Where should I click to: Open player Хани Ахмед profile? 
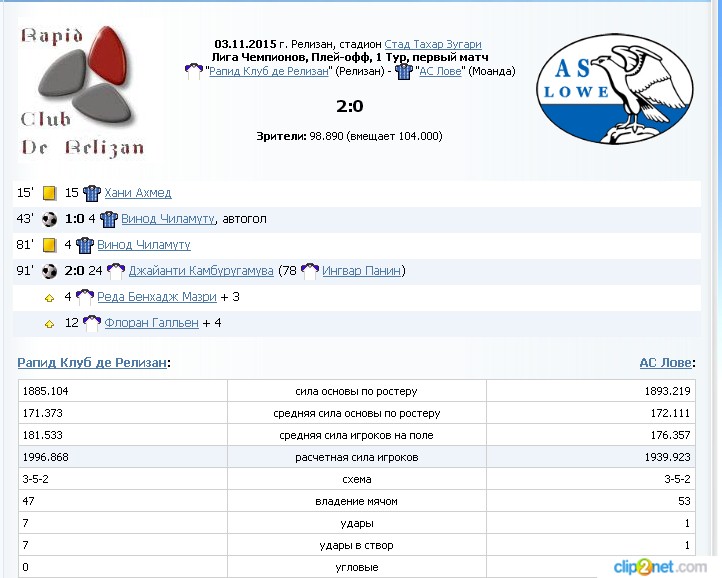tap(137, 193)
